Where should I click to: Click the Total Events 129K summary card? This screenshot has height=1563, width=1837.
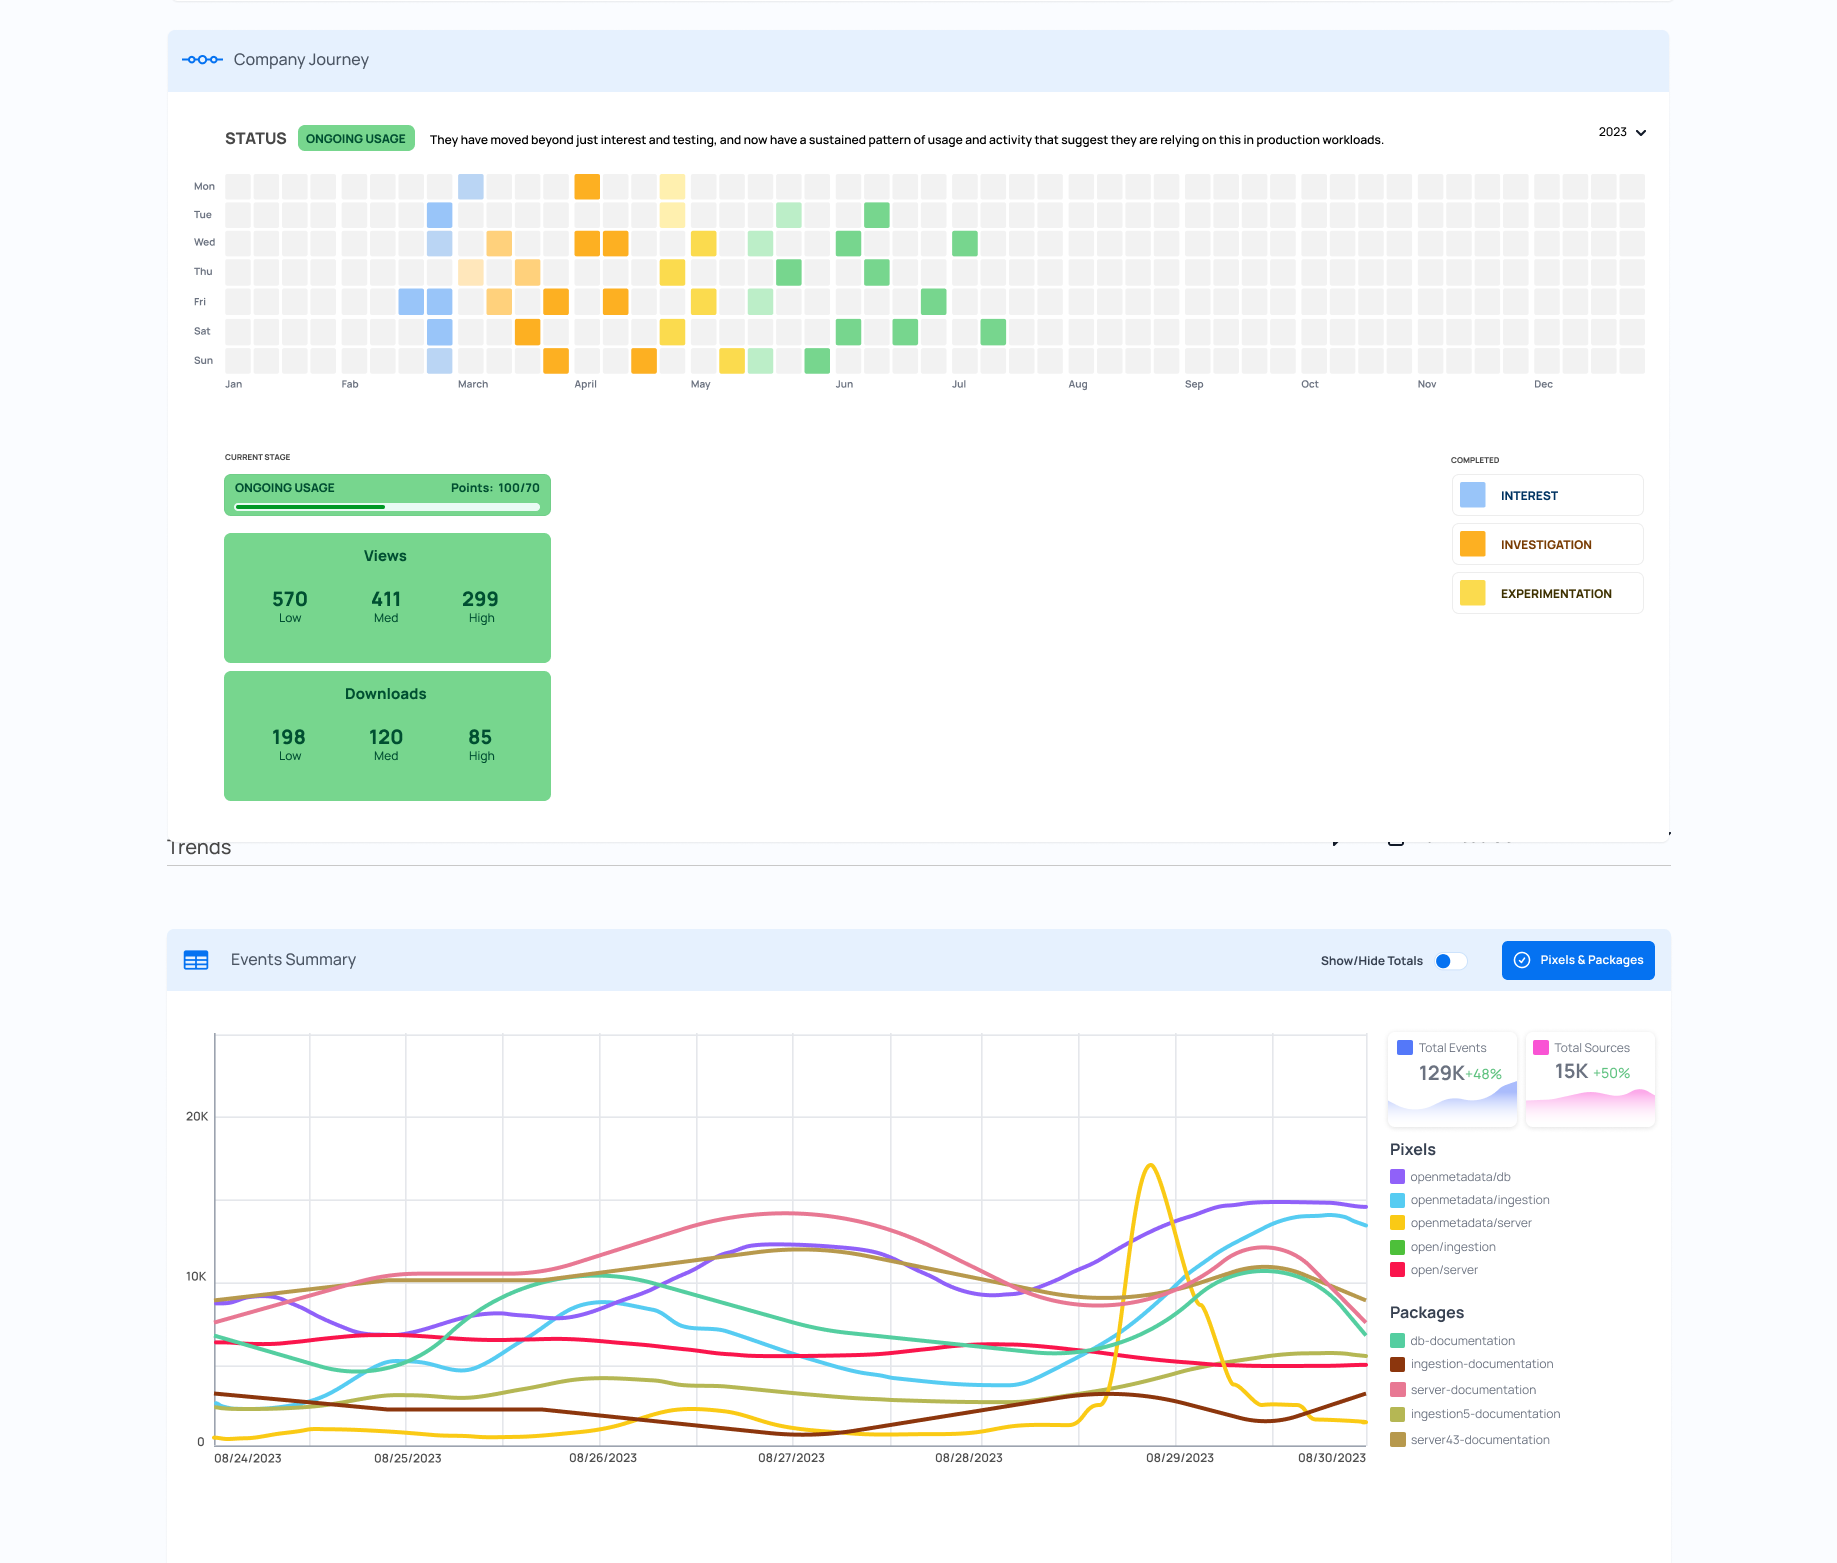1452,1079
